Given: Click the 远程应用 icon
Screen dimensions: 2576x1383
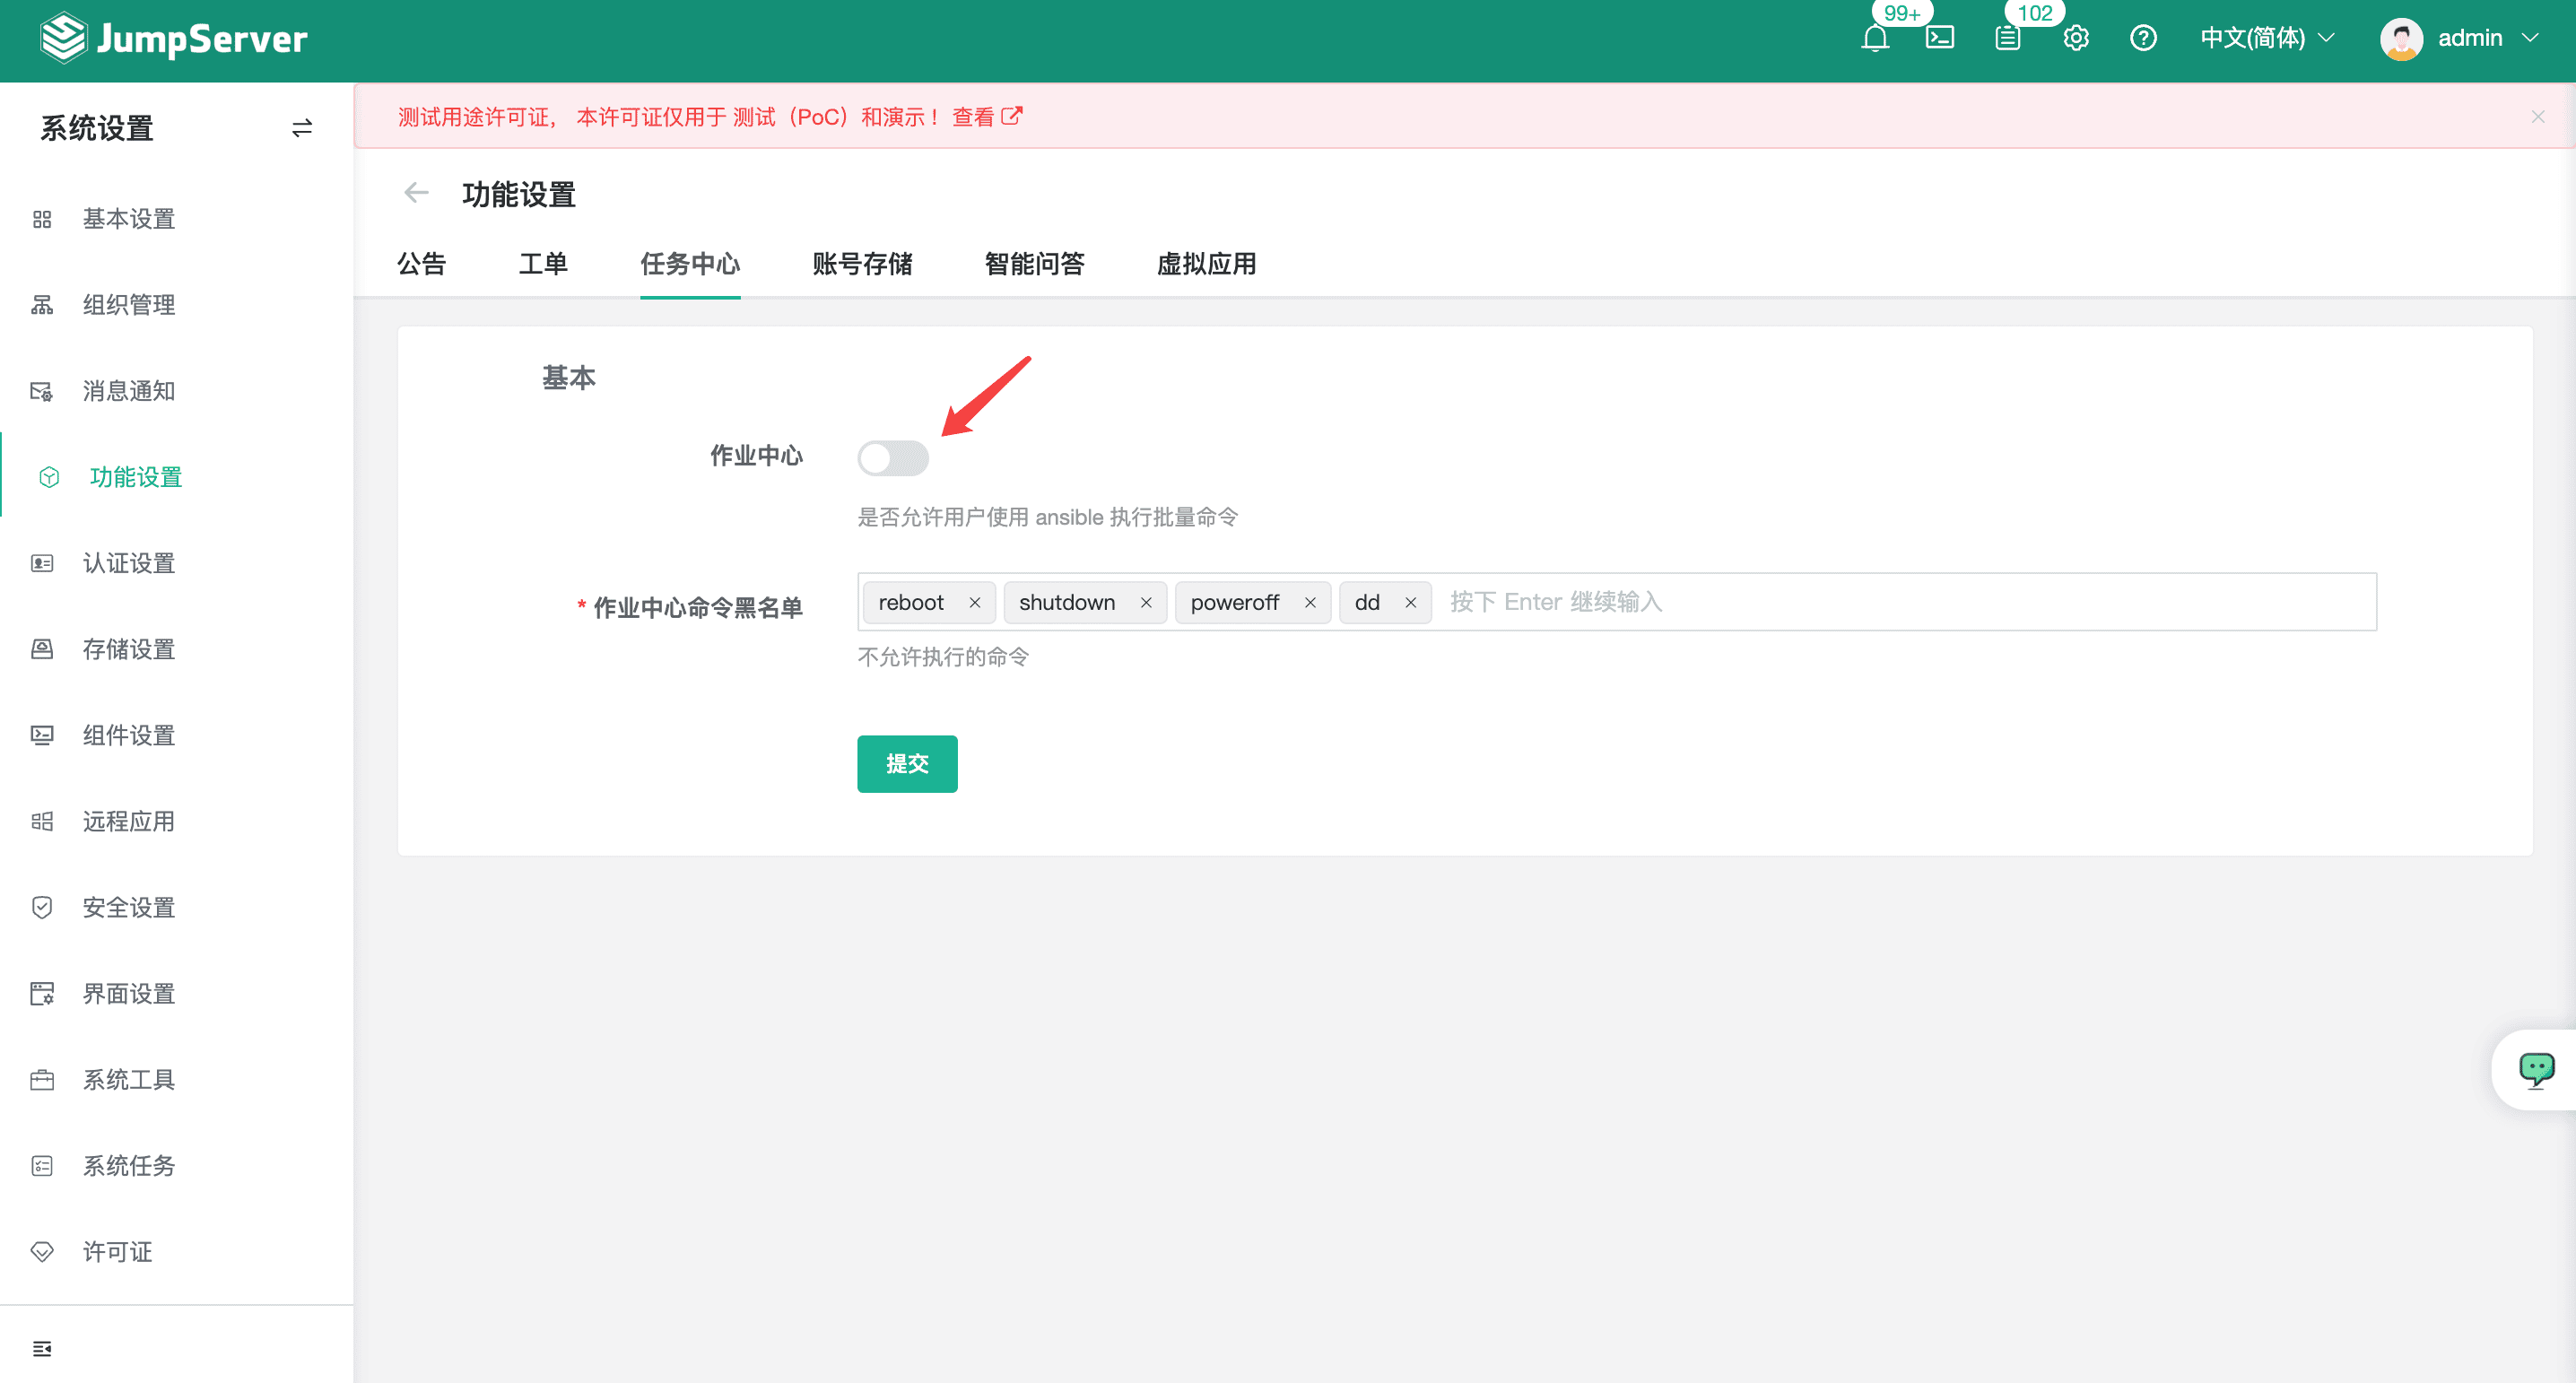Looking at the screenshot, I should coord(42,821).
